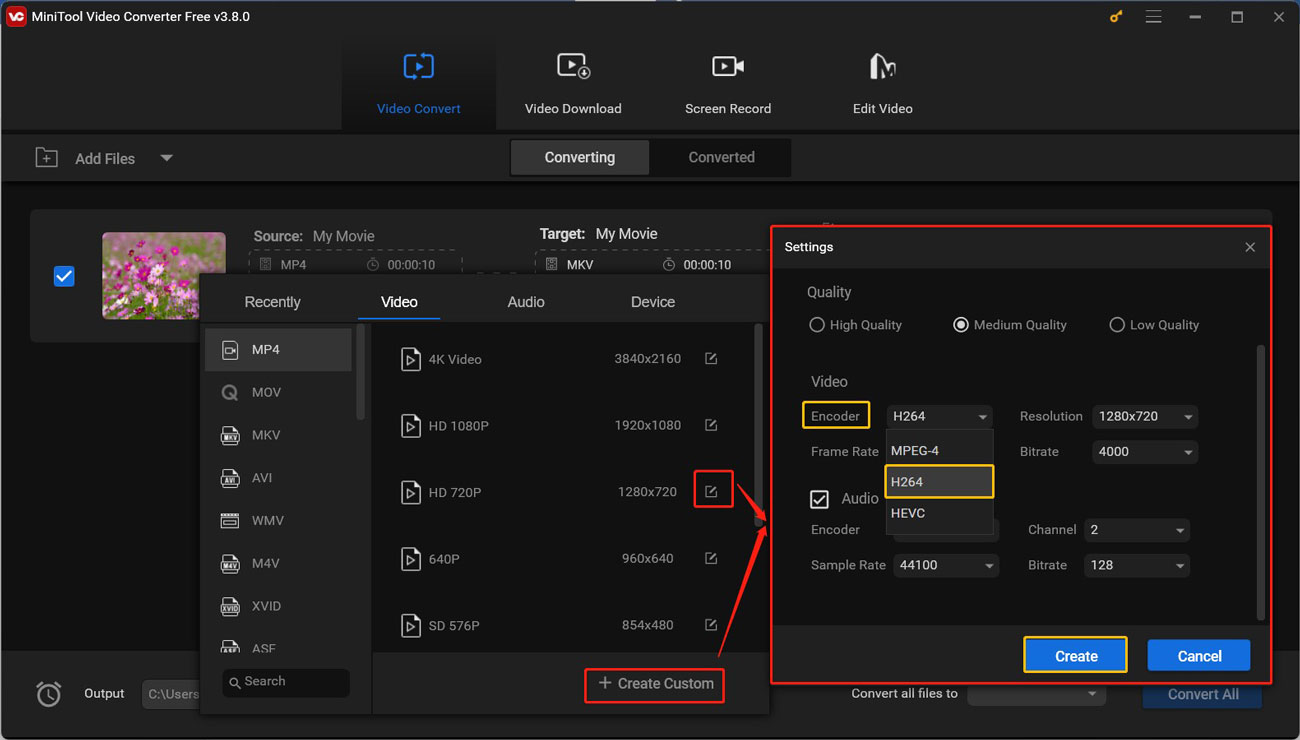Edit the HD 1080P preset
Screen dimensions: 1300x740
tap(711, 425)
